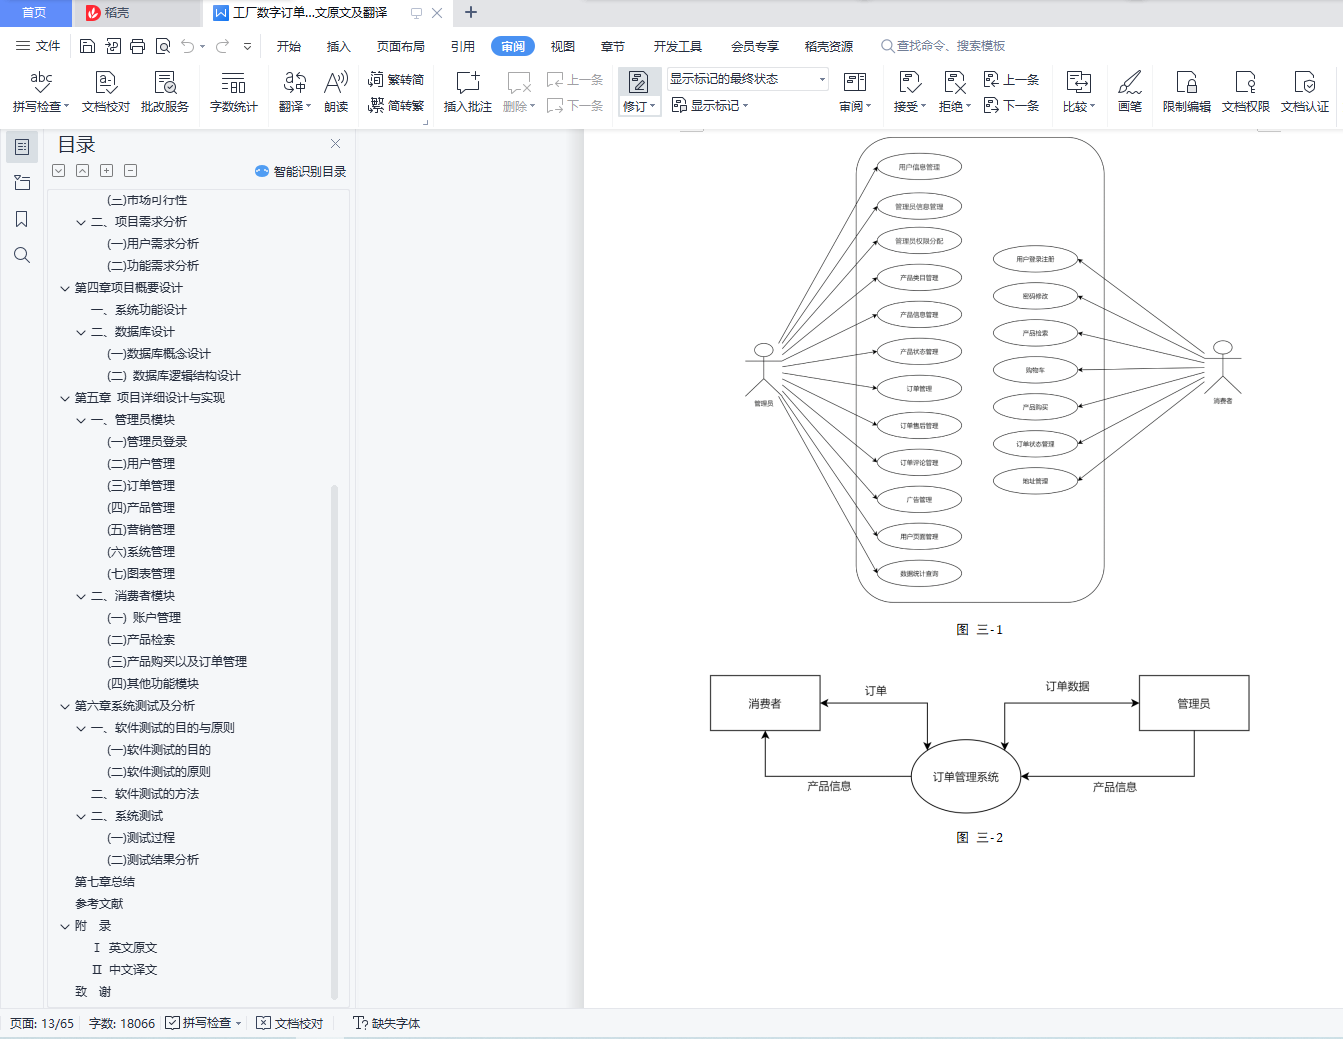1343x1039 pixels.
Task: Collapse the 第六章系统测试及分析 section
Action: tap(65, 706)
